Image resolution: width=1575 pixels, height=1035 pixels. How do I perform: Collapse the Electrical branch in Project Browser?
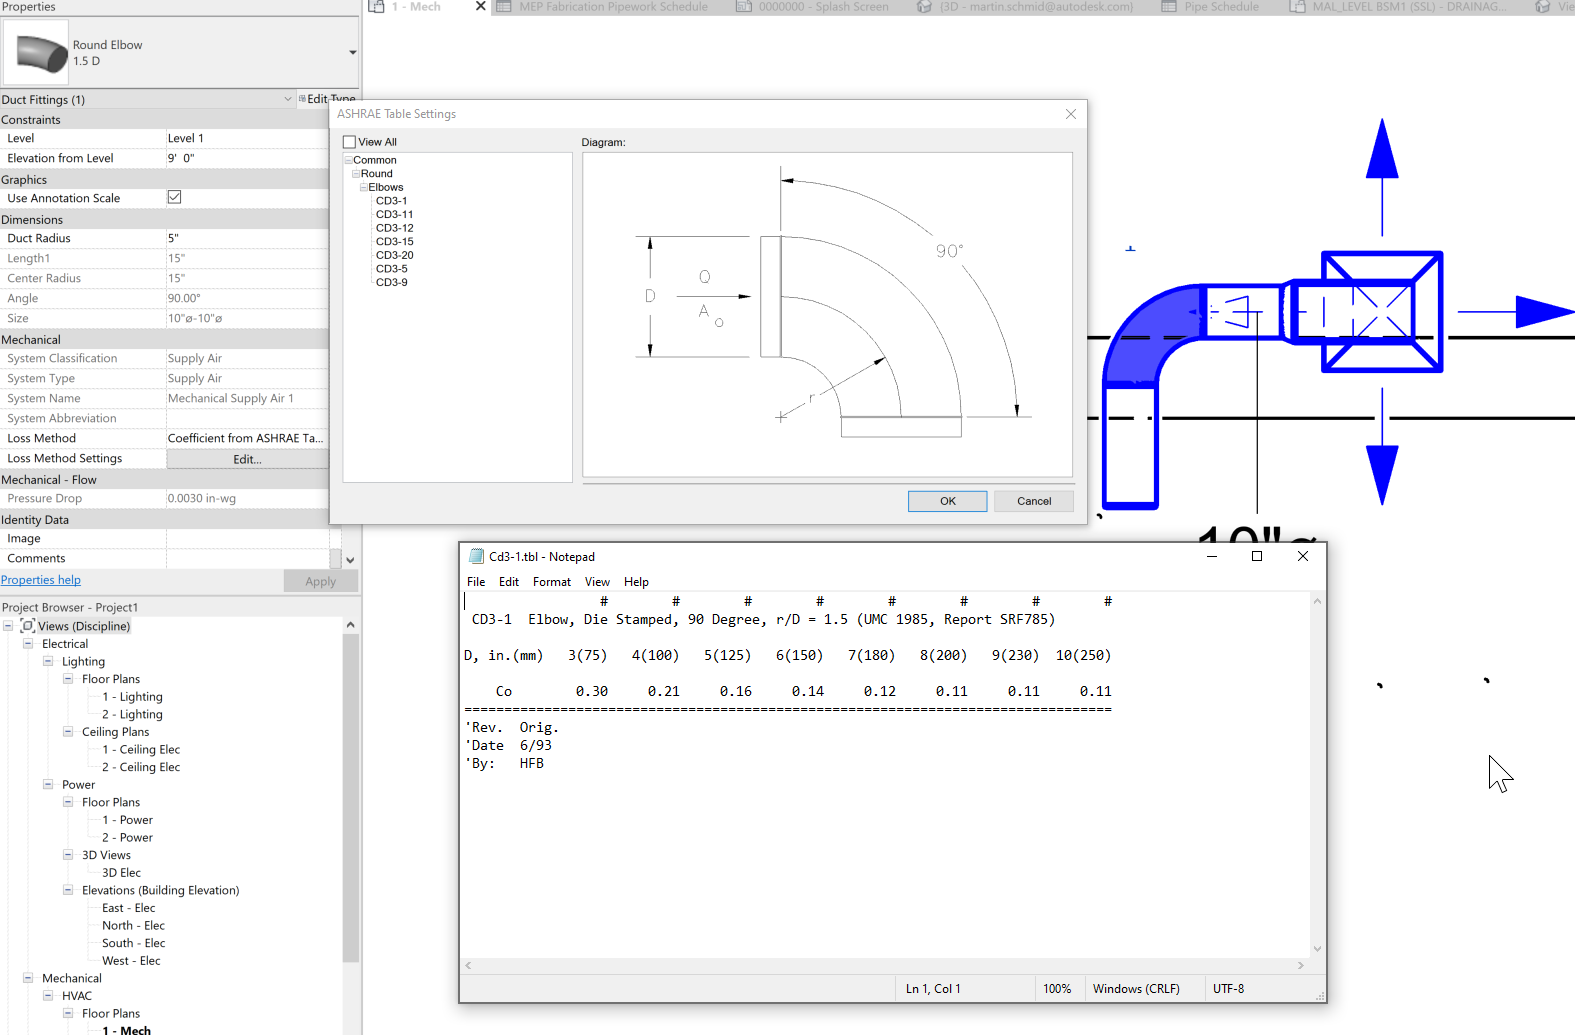coord(28,644)
